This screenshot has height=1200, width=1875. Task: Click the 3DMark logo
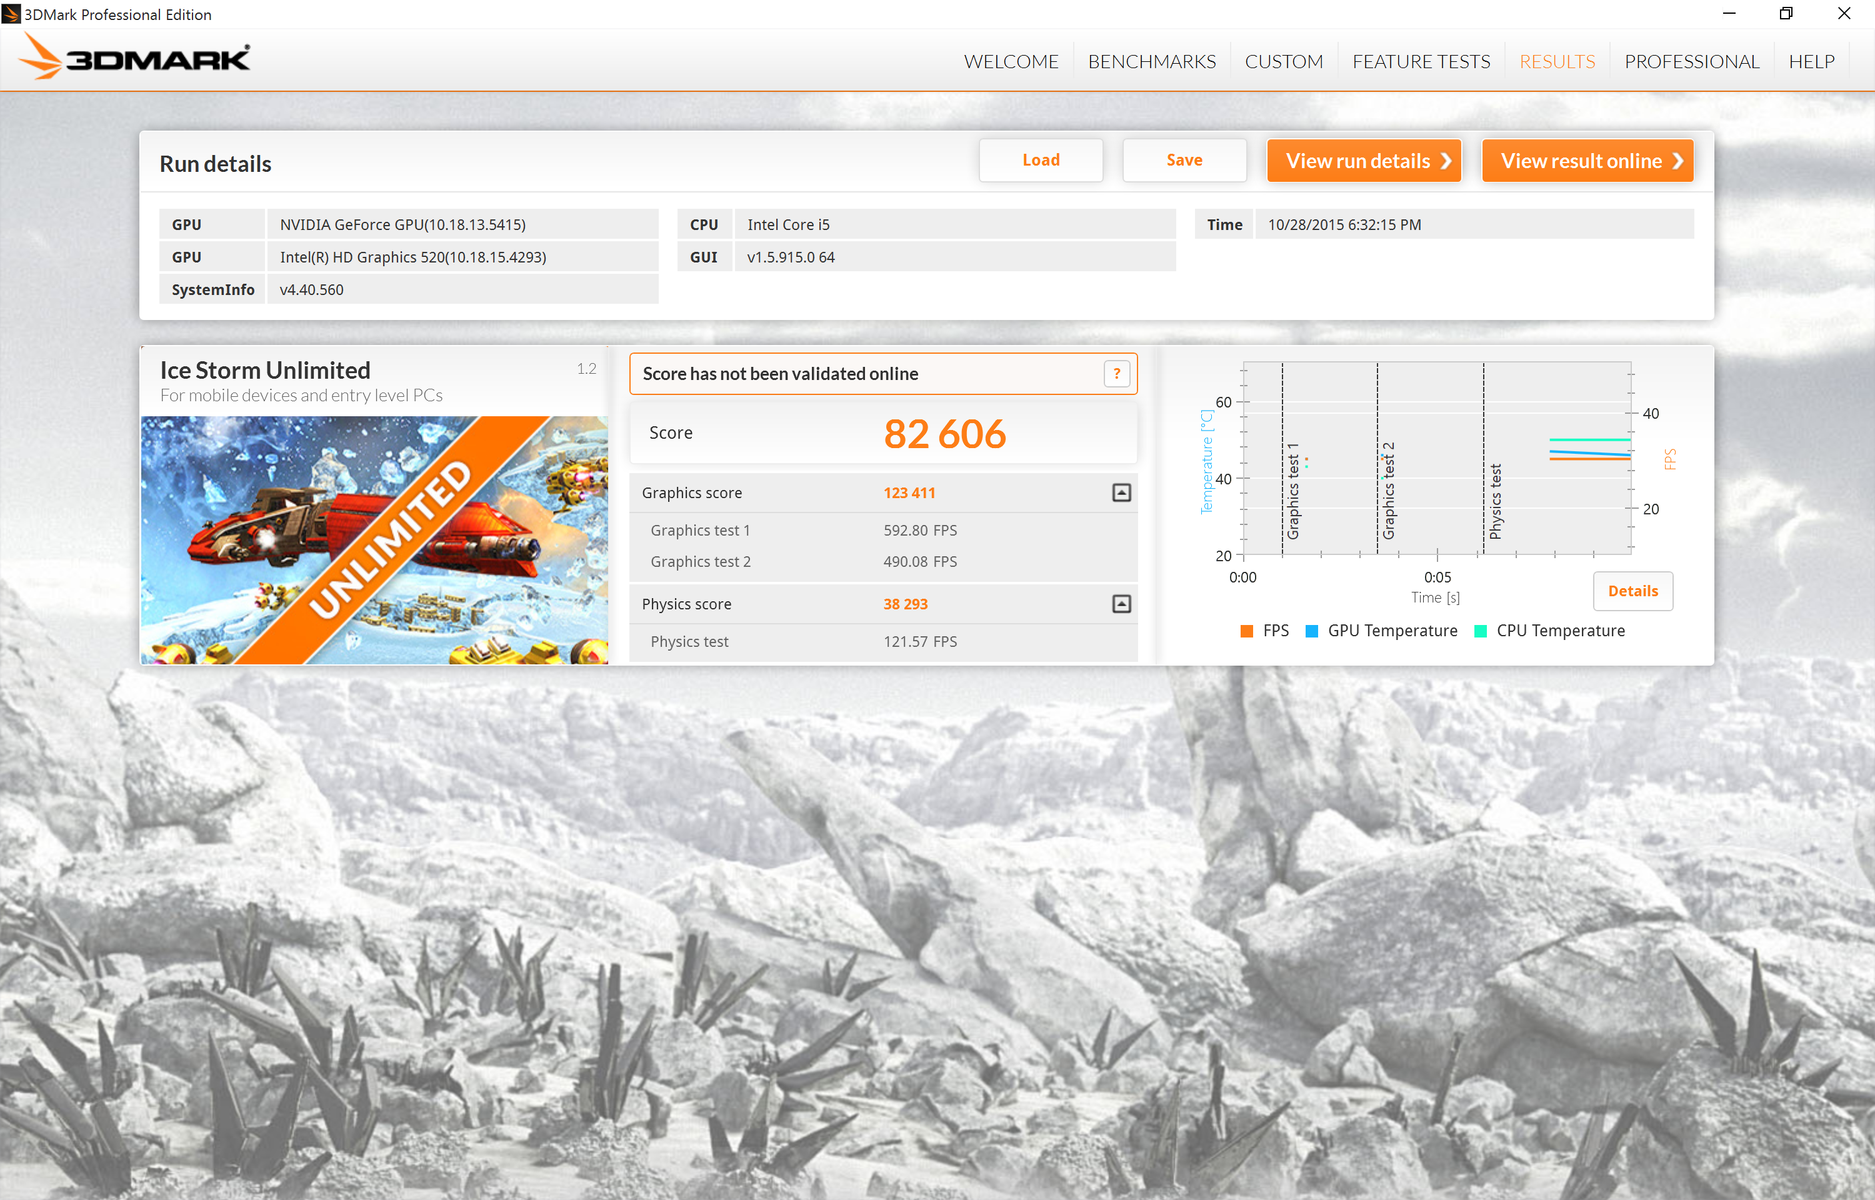click(x=135, y=58)
